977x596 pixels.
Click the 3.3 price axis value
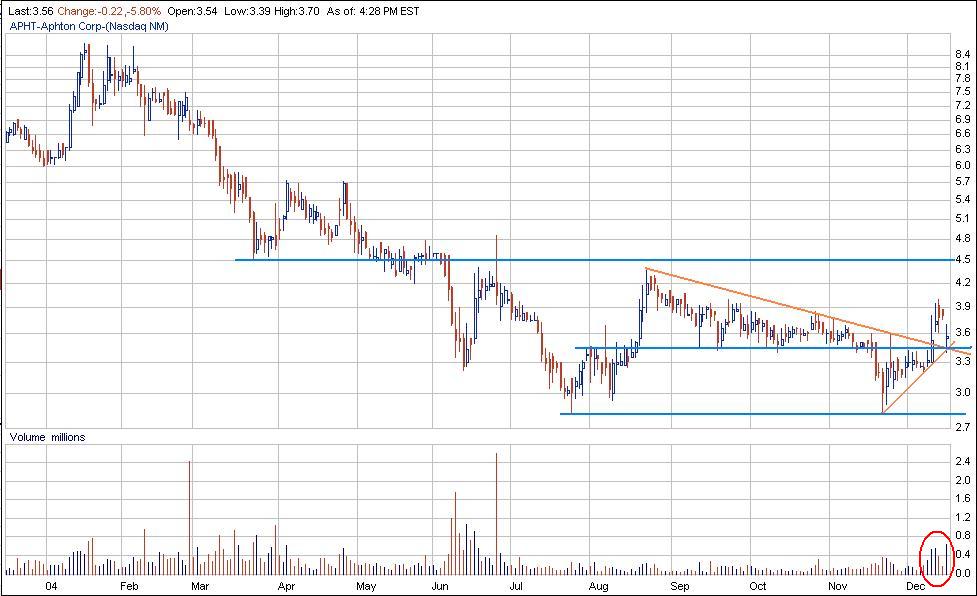pyautogui.click(x=962, y=361)
